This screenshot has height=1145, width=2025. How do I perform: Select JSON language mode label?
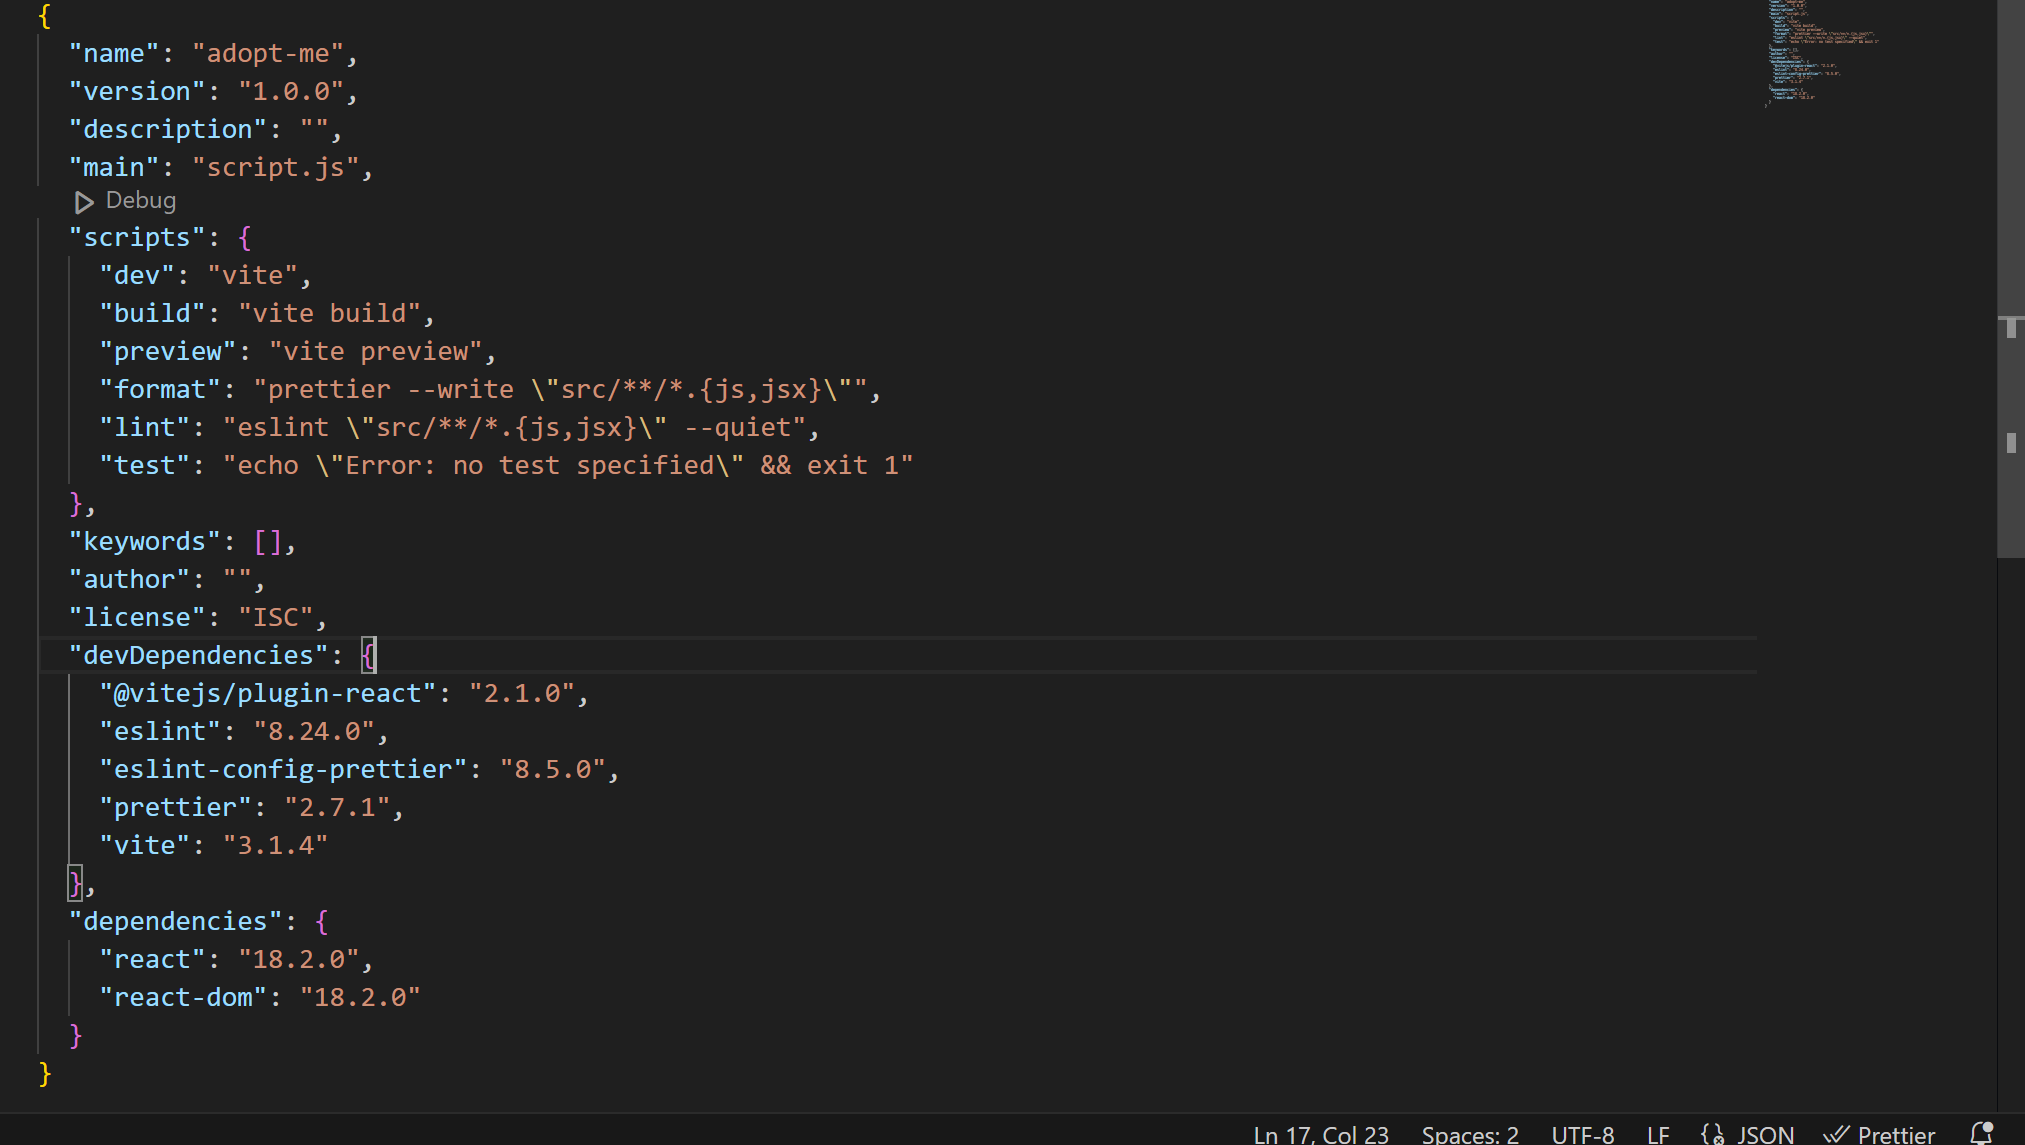click(1765, 1134)
